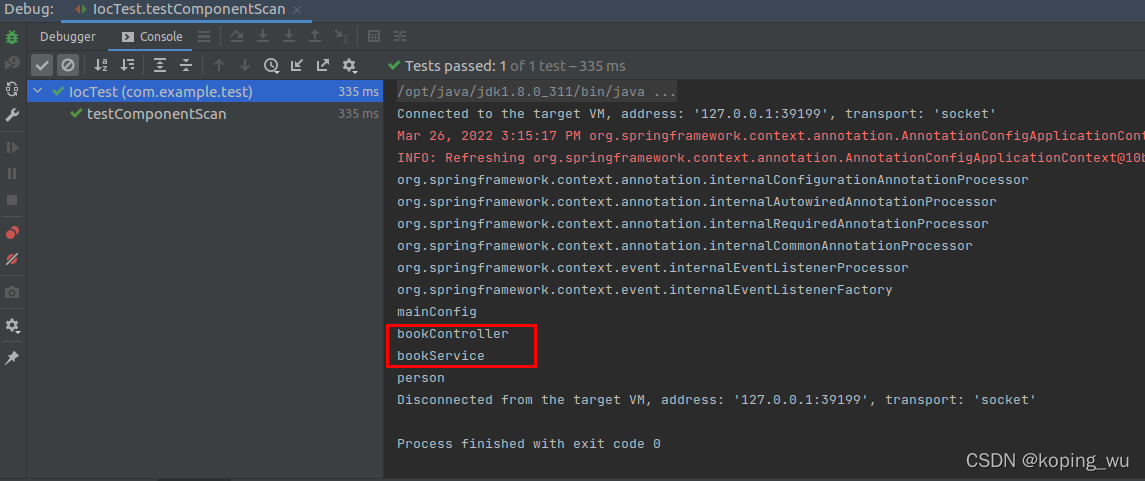Click Previous Failed Test up arrow
Viewport: 1145px width, 481px height.
218,65
